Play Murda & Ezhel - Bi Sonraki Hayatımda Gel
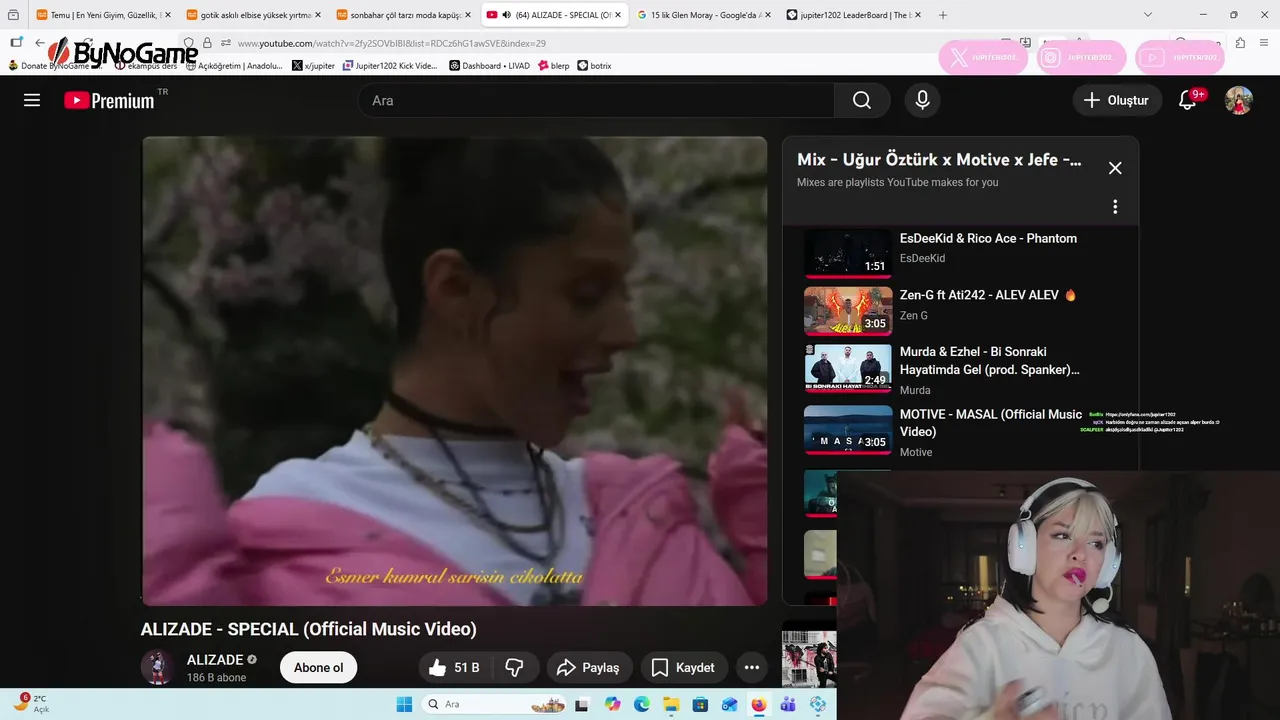 pyautogui.click(x=960, y=369)
